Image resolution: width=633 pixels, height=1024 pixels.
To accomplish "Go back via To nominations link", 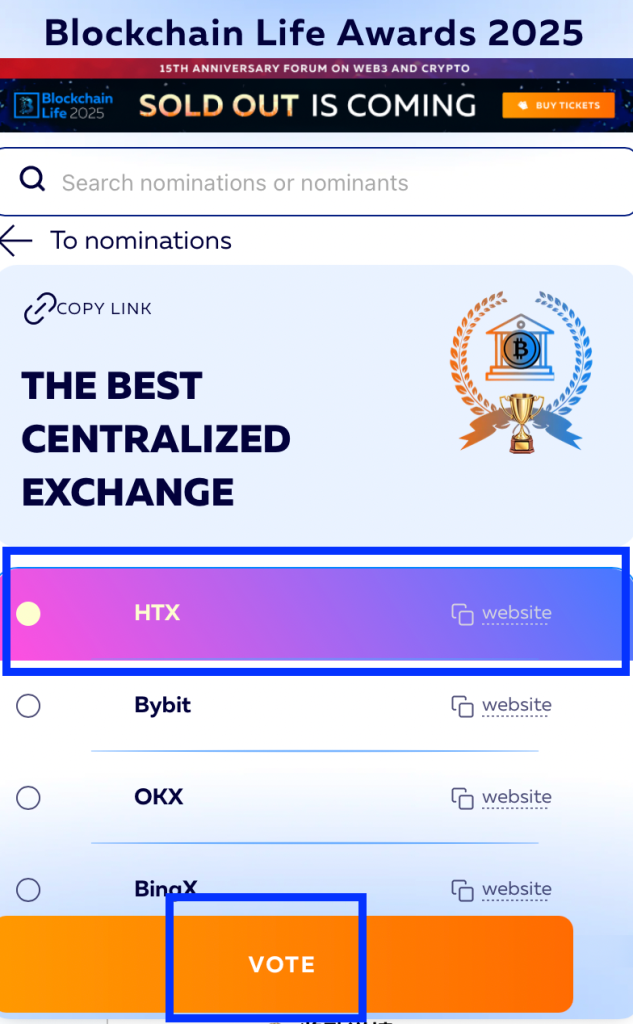I will [x=141, y=241].
